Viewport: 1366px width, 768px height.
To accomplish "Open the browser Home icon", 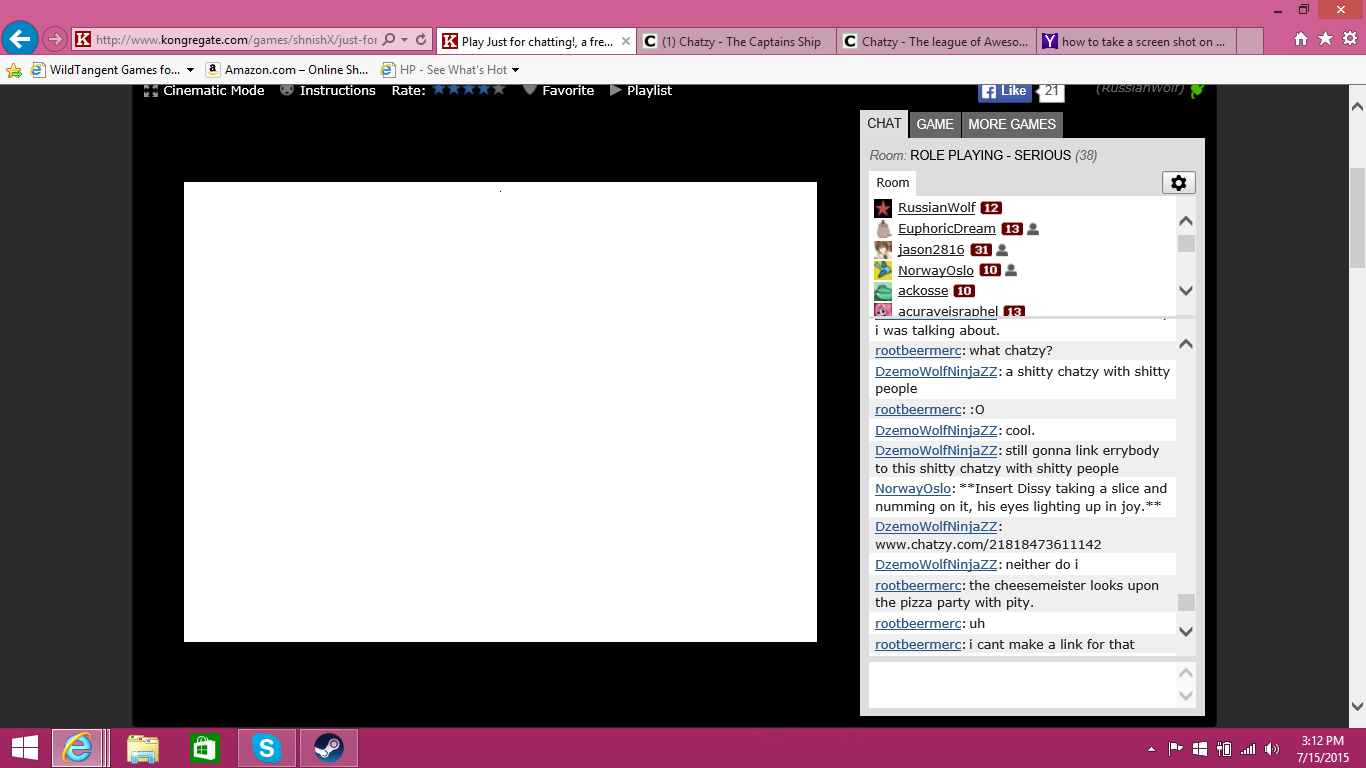I will tap(1301, 39).
